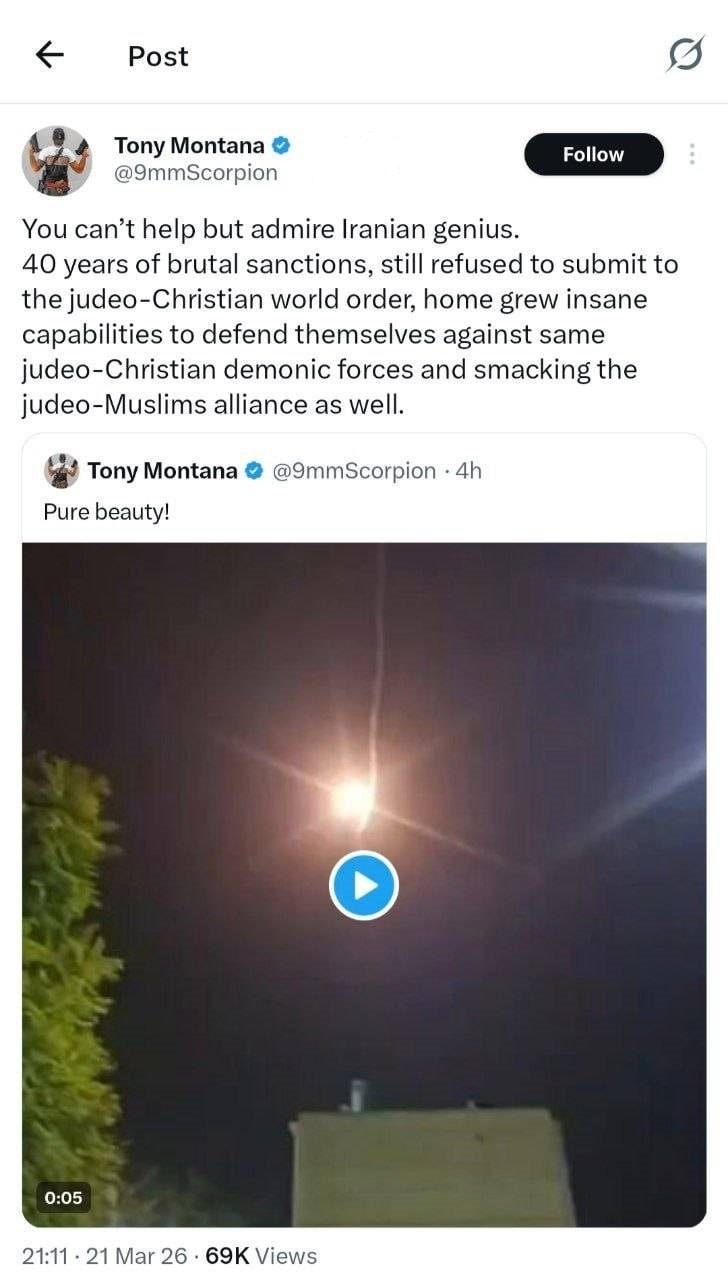728x1280 pixels.
Task: Click the @9mmScorpion handle under the name
Action: 196,173
